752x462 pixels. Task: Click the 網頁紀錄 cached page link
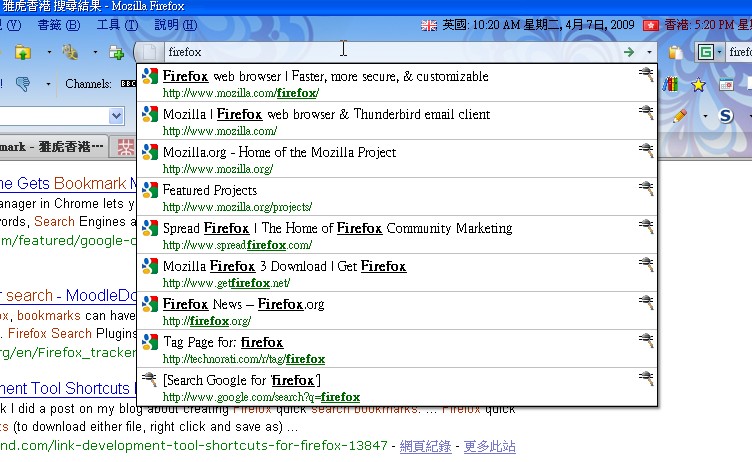(x=425, y=446)
